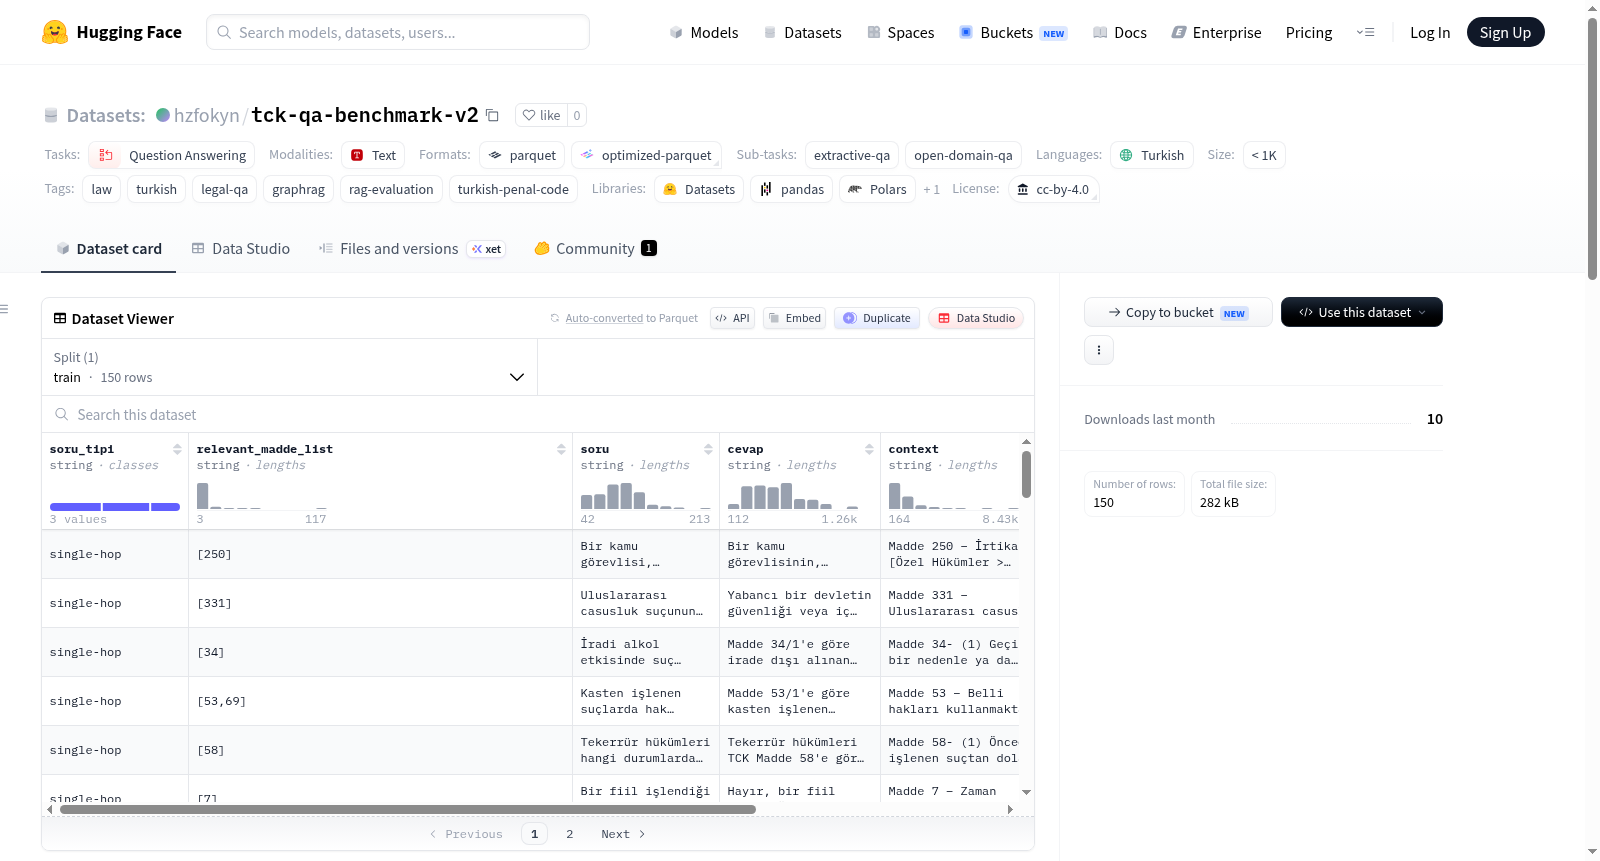Expand the +1 more libraries
Viewport: 1600px width, 861px height.
click(x=931, y=189)
